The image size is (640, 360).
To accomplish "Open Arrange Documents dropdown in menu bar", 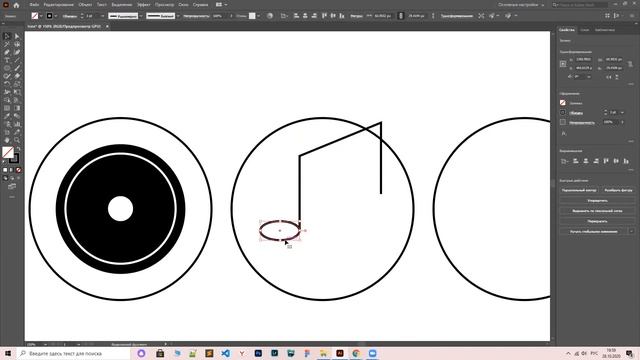I will coord(221,5).
